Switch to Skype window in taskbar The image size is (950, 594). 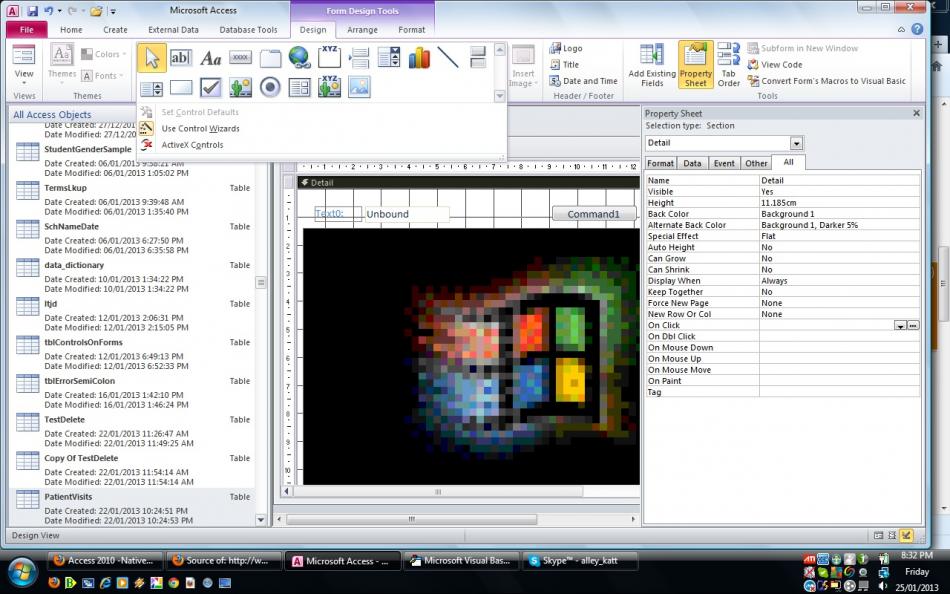point(580,561)
